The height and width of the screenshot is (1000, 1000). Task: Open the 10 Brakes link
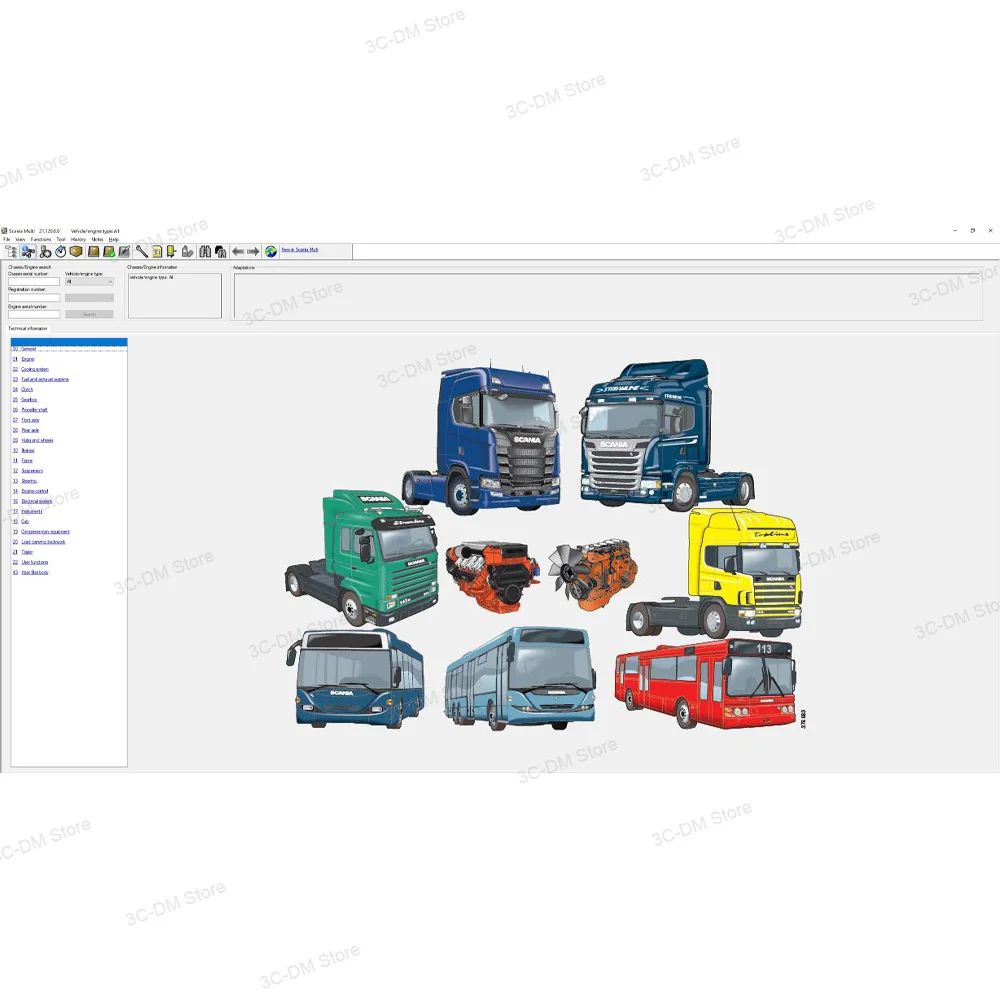point(24,451)
